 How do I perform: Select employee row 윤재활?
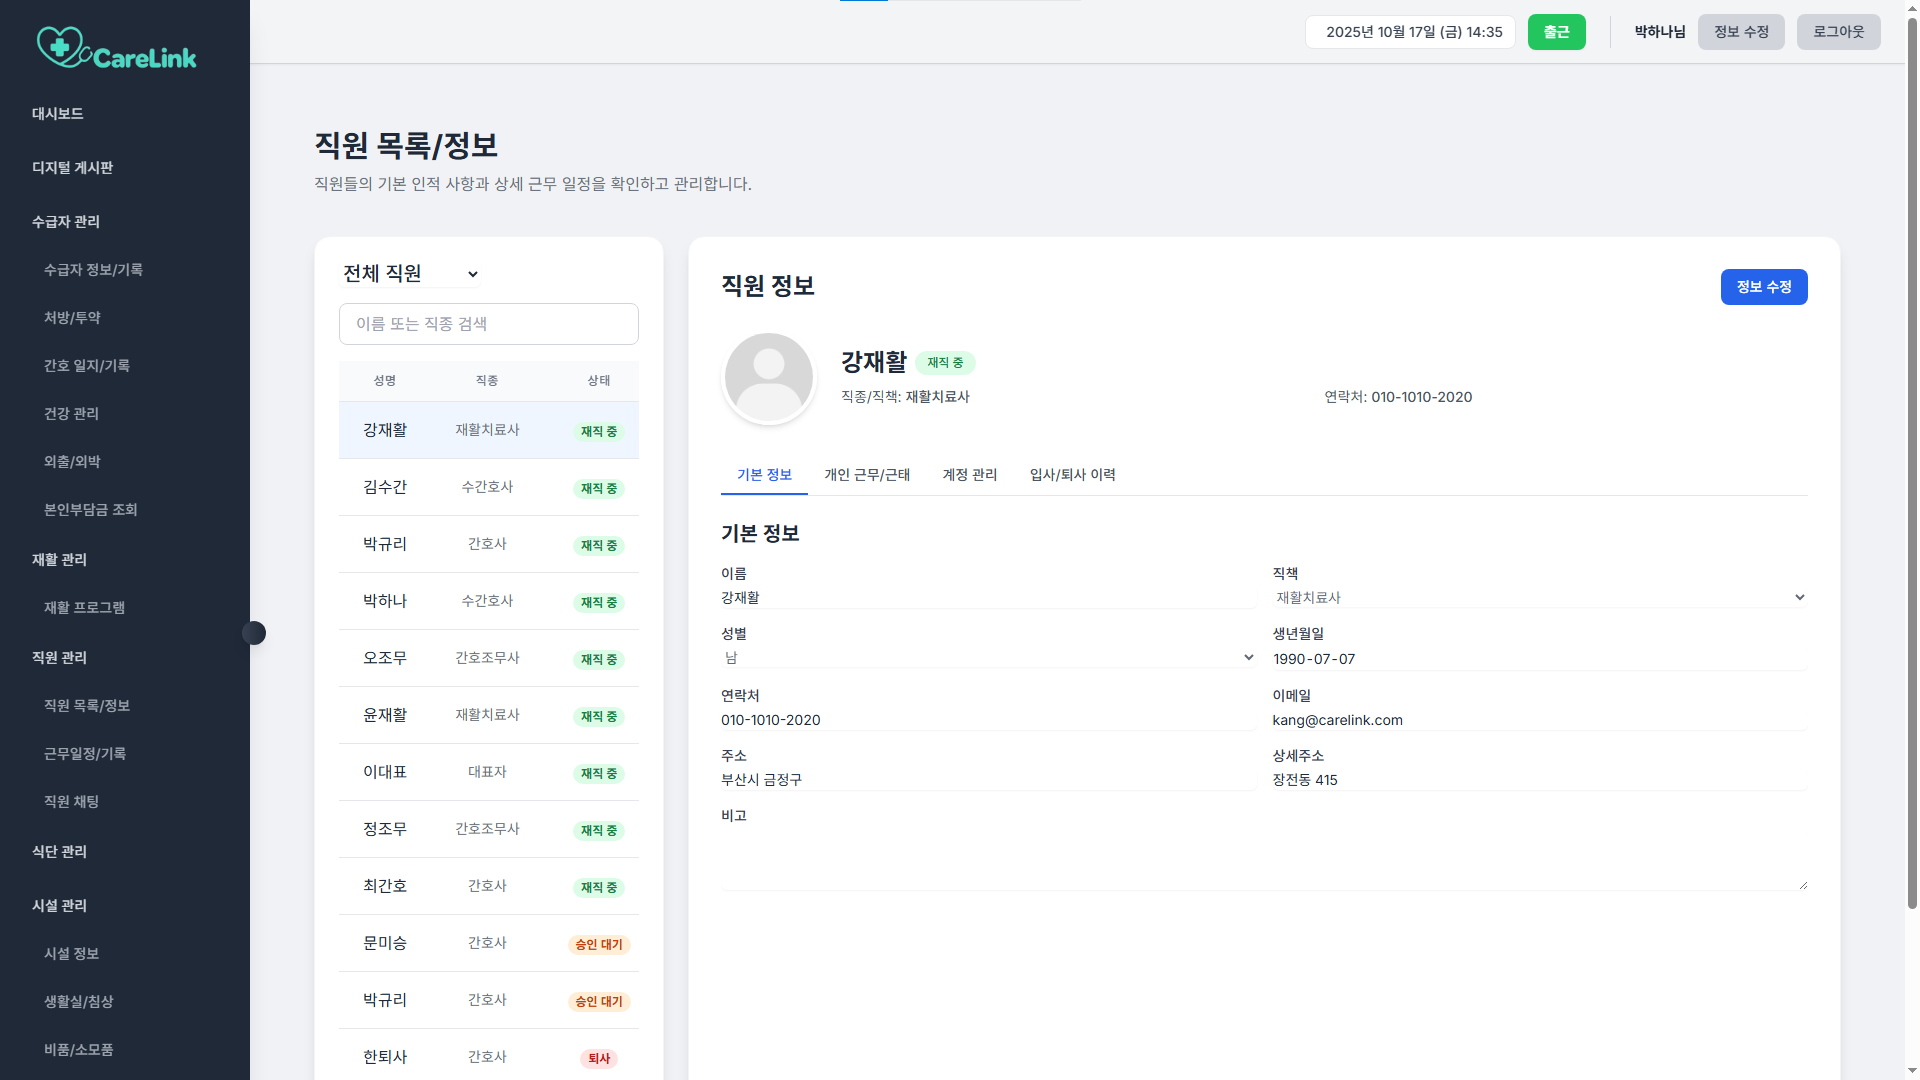click(x=488, y=715)
